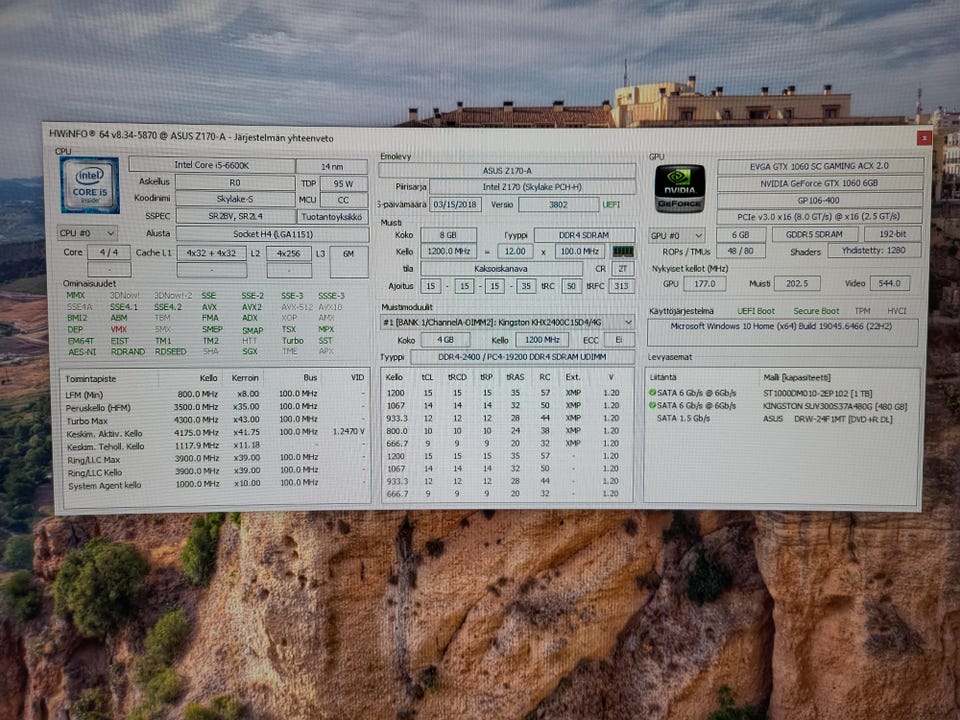
Task: Click the NVIDIA GeForce GTX 1060 6GB field
Action: (819, 183)
